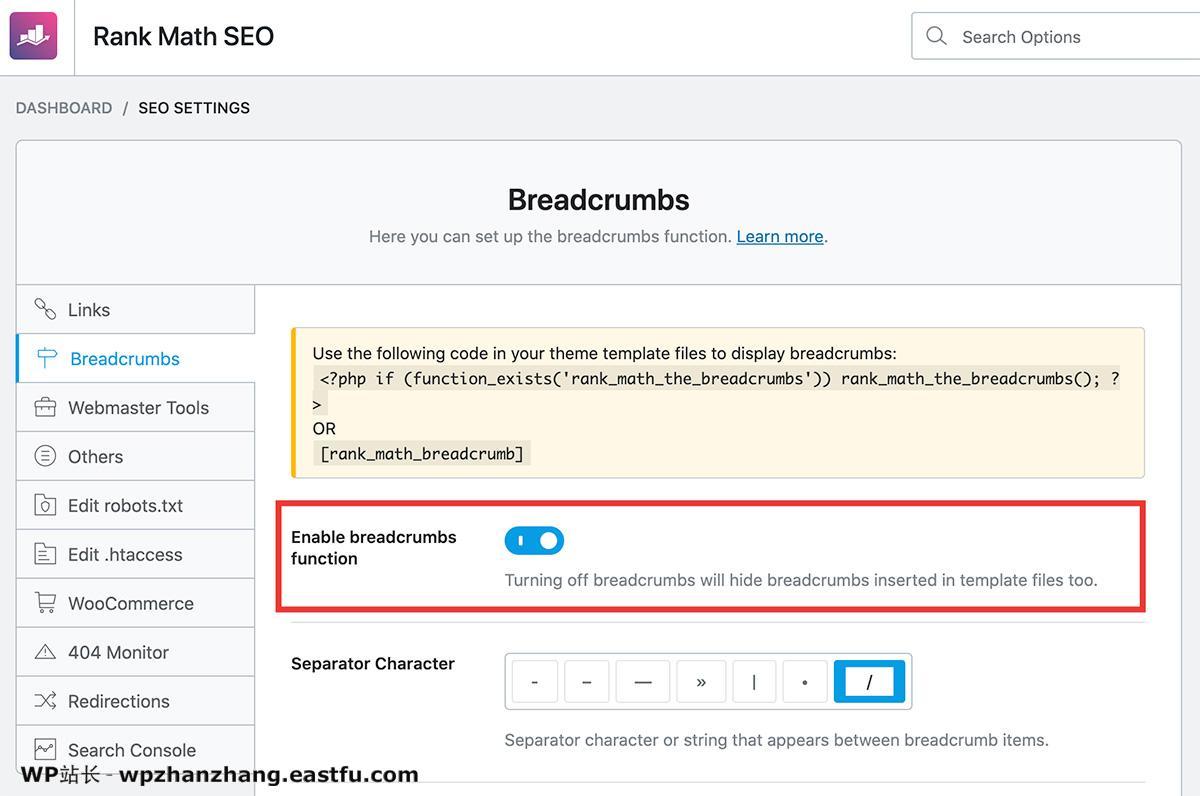This screenshot has height=796, width=1200.
Task: Click the Links chain icon
Action: (45, 309)
